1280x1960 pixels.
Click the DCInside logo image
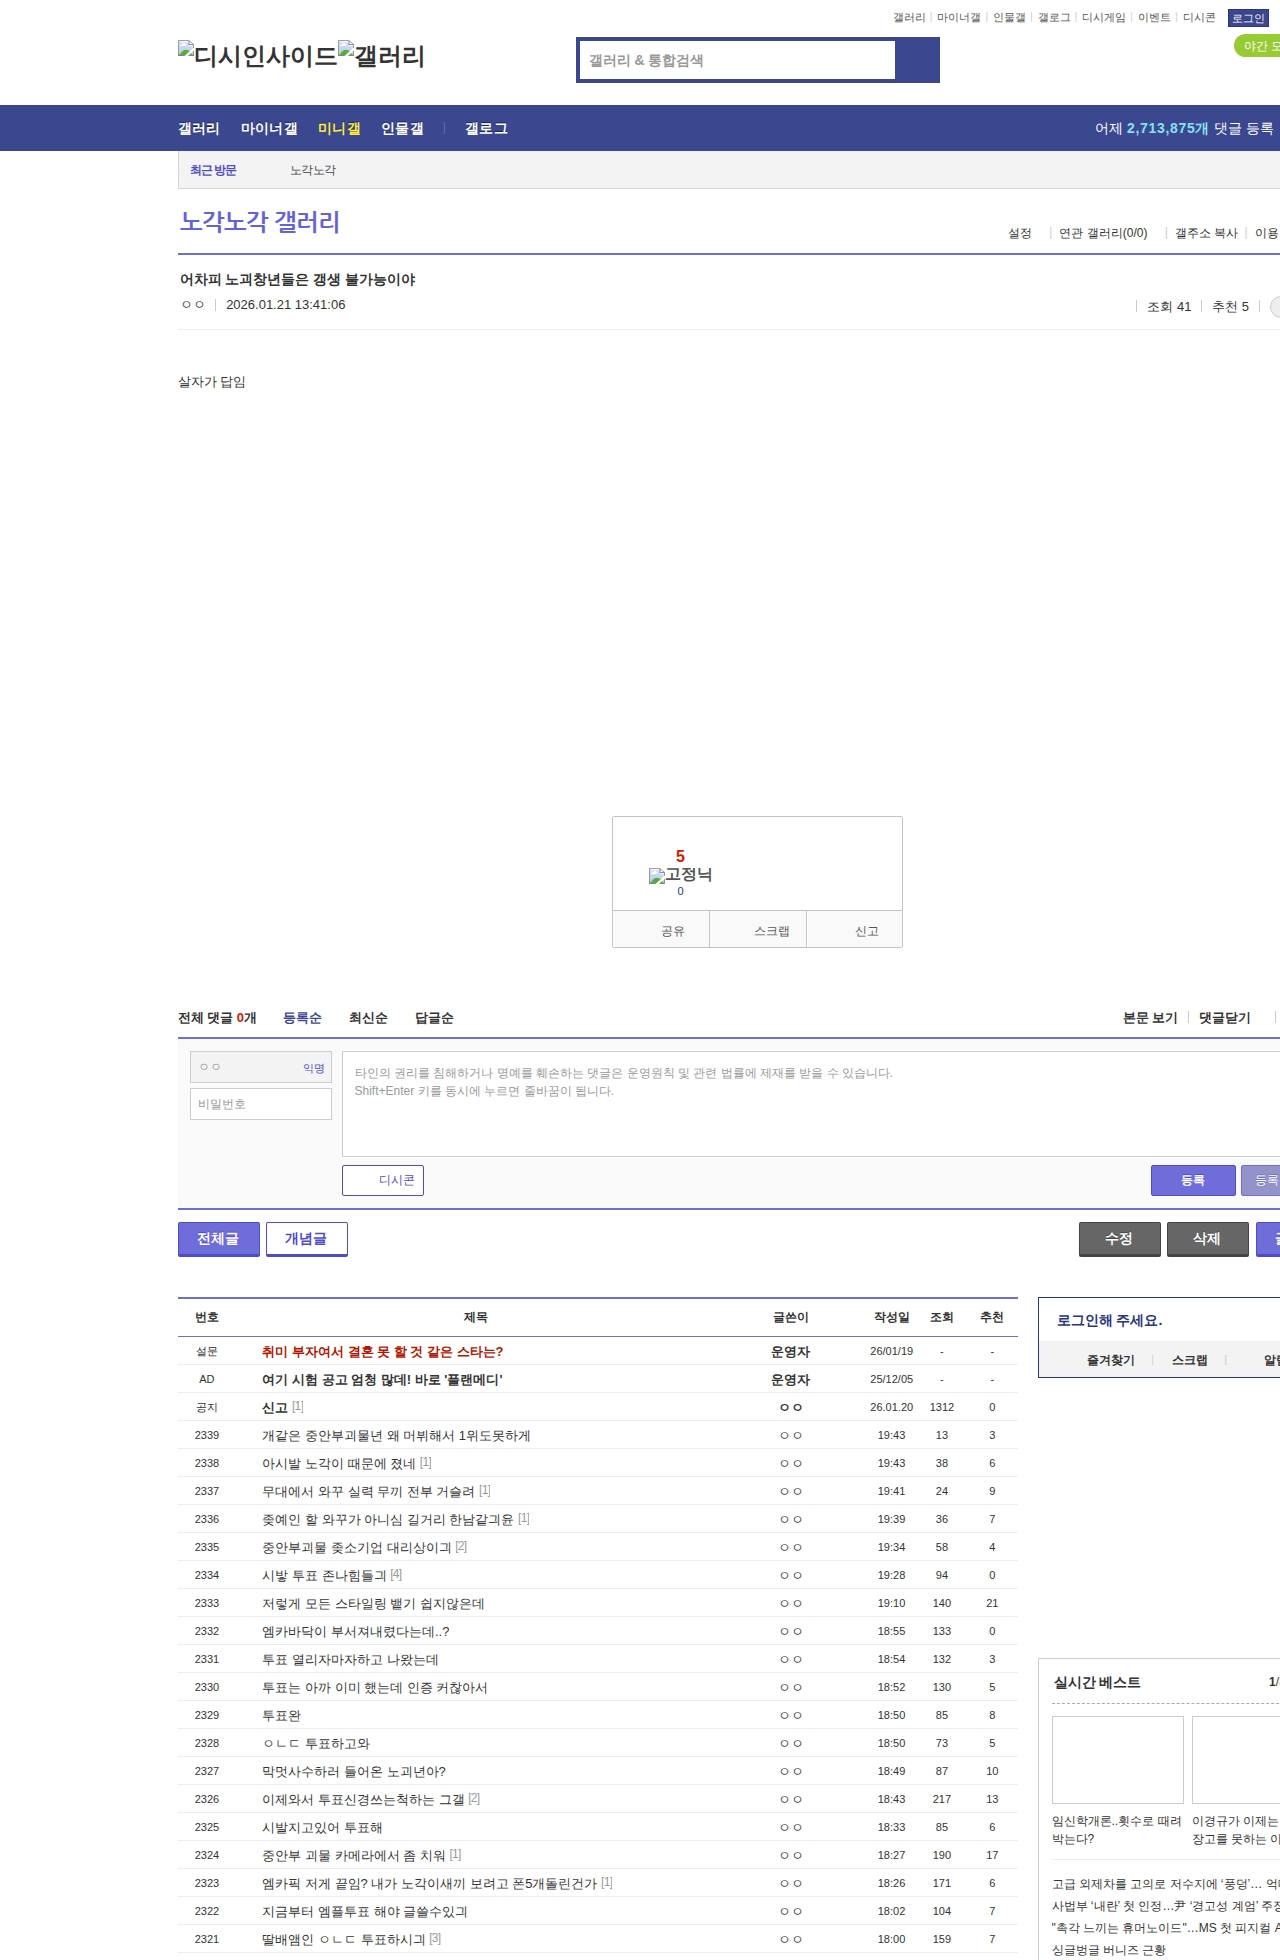point(257,56)
